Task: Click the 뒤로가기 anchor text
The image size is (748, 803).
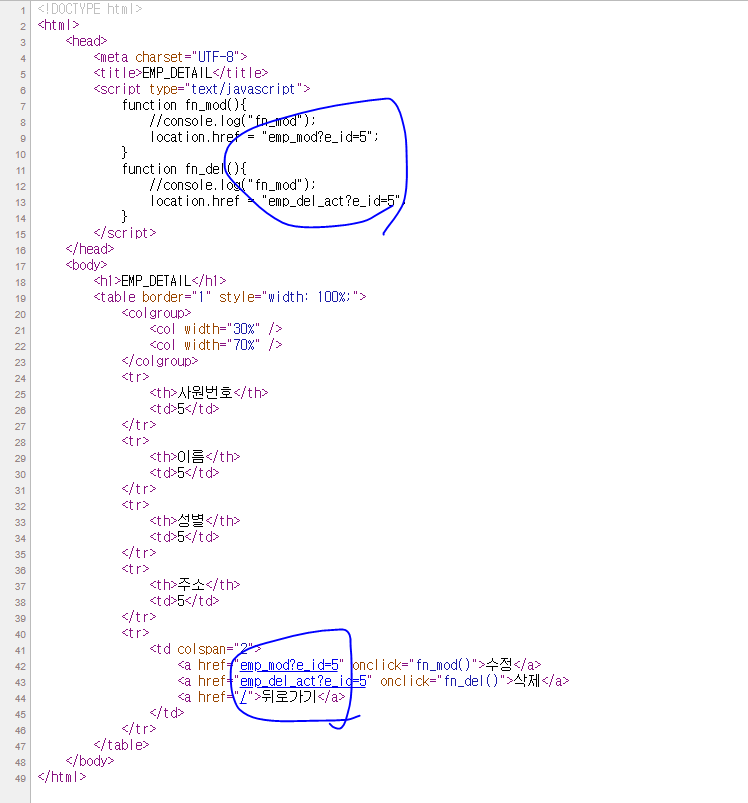Action: 289,696
